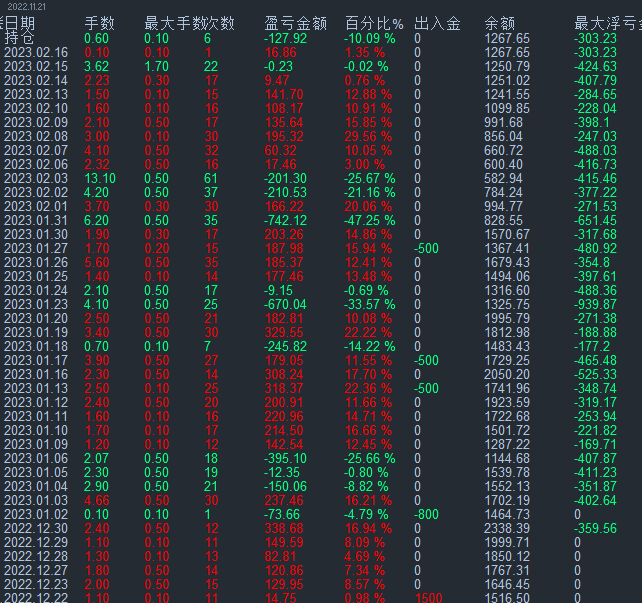Select the 29.56 % percentage cell
The height and width of the screenshot is (603, 642).
click(370, 136)
